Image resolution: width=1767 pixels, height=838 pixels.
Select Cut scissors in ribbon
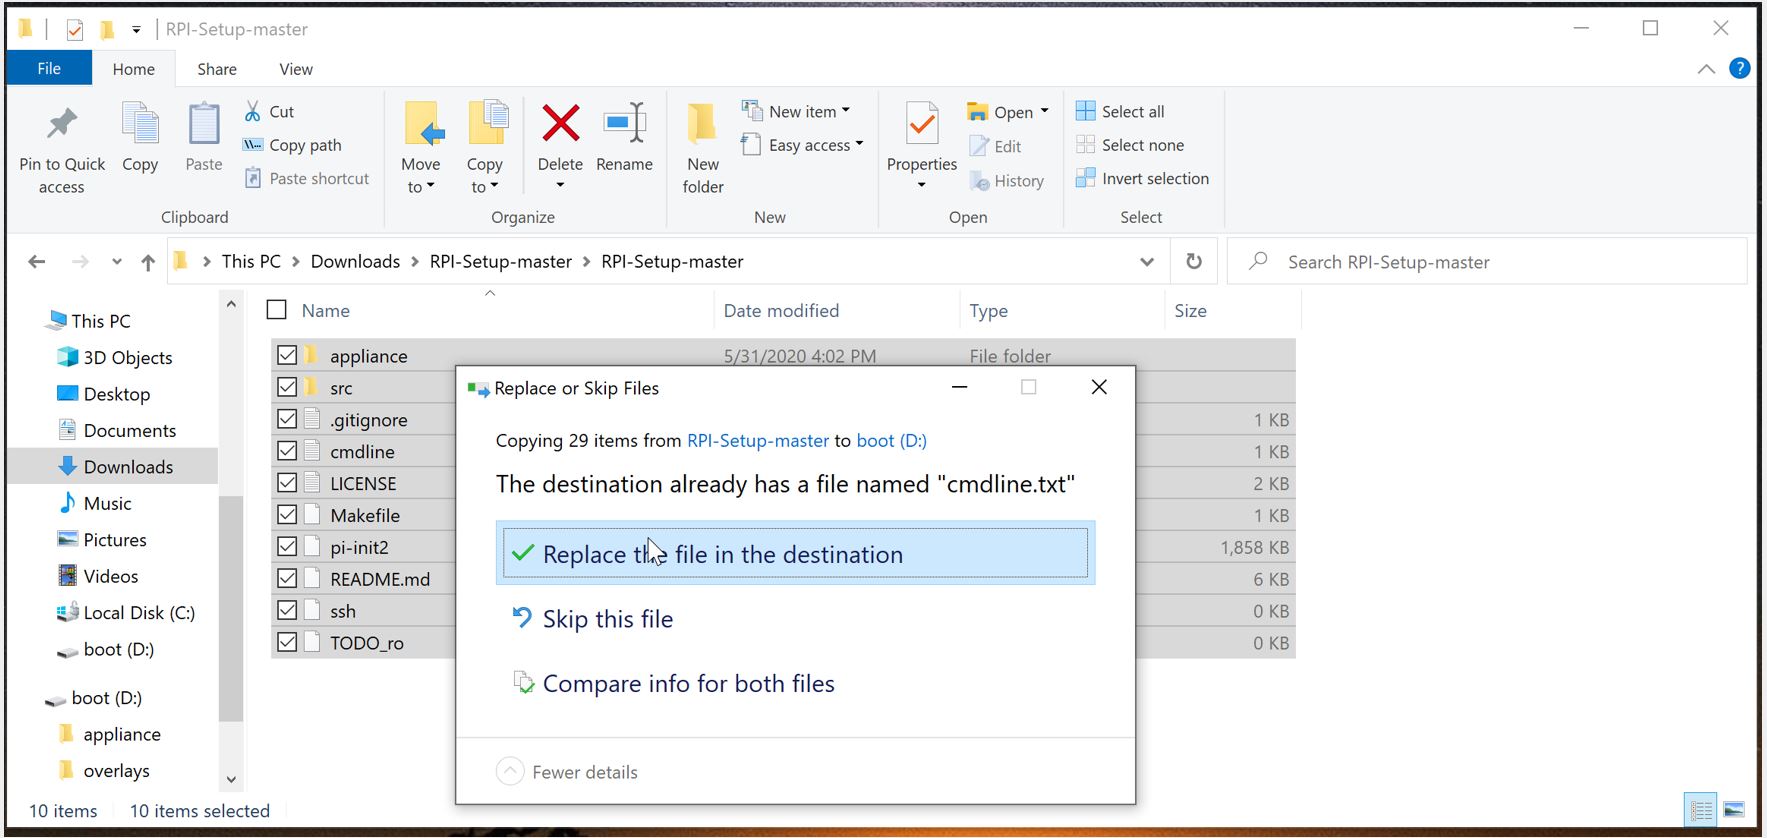(269, 112)
